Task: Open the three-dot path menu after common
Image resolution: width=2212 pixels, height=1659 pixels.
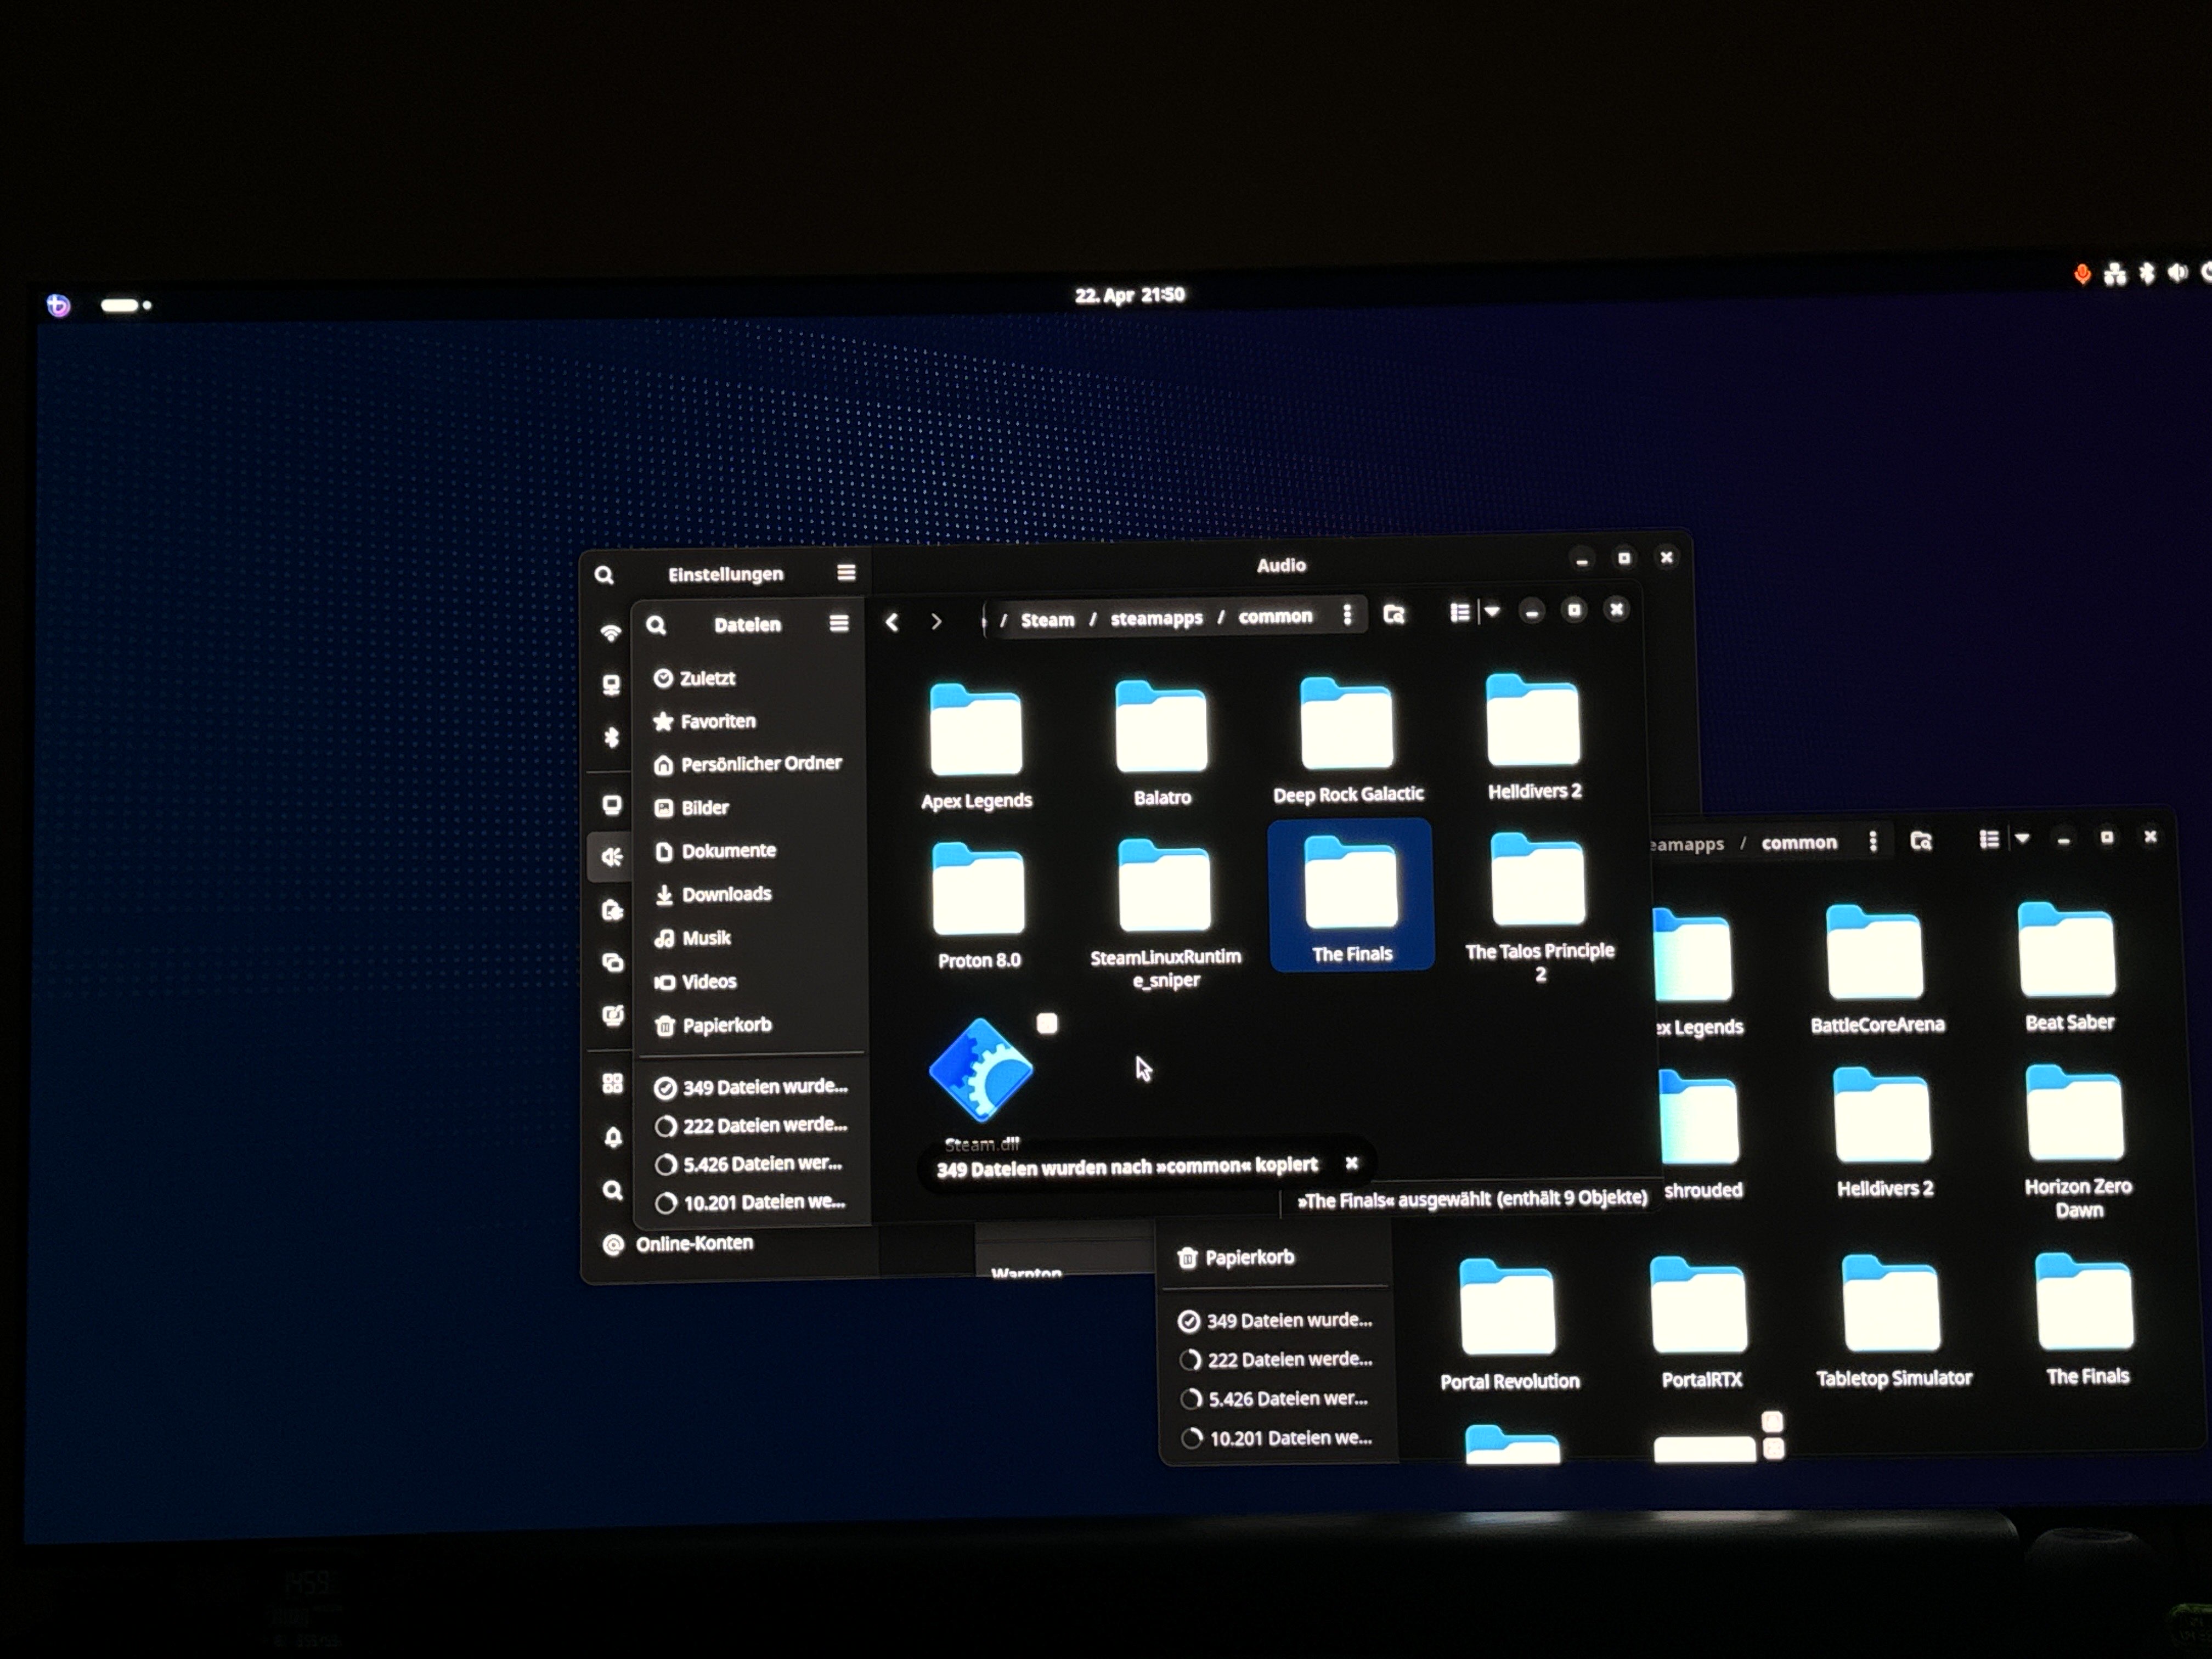Action: click(1347, 615)
